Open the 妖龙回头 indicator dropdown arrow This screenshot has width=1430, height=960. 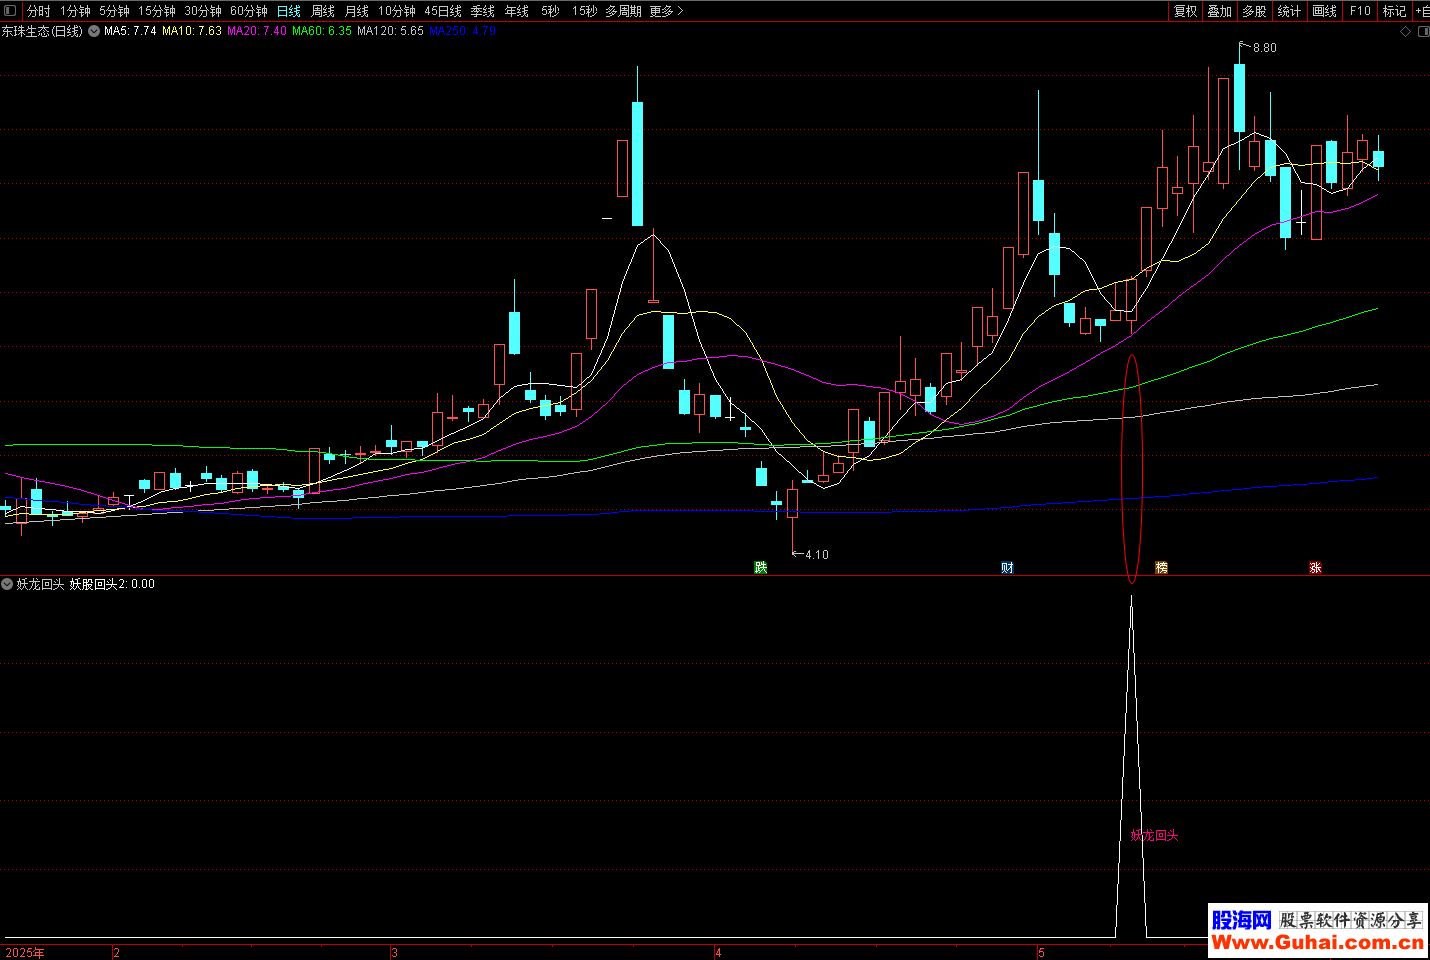(x=7, y=584)
